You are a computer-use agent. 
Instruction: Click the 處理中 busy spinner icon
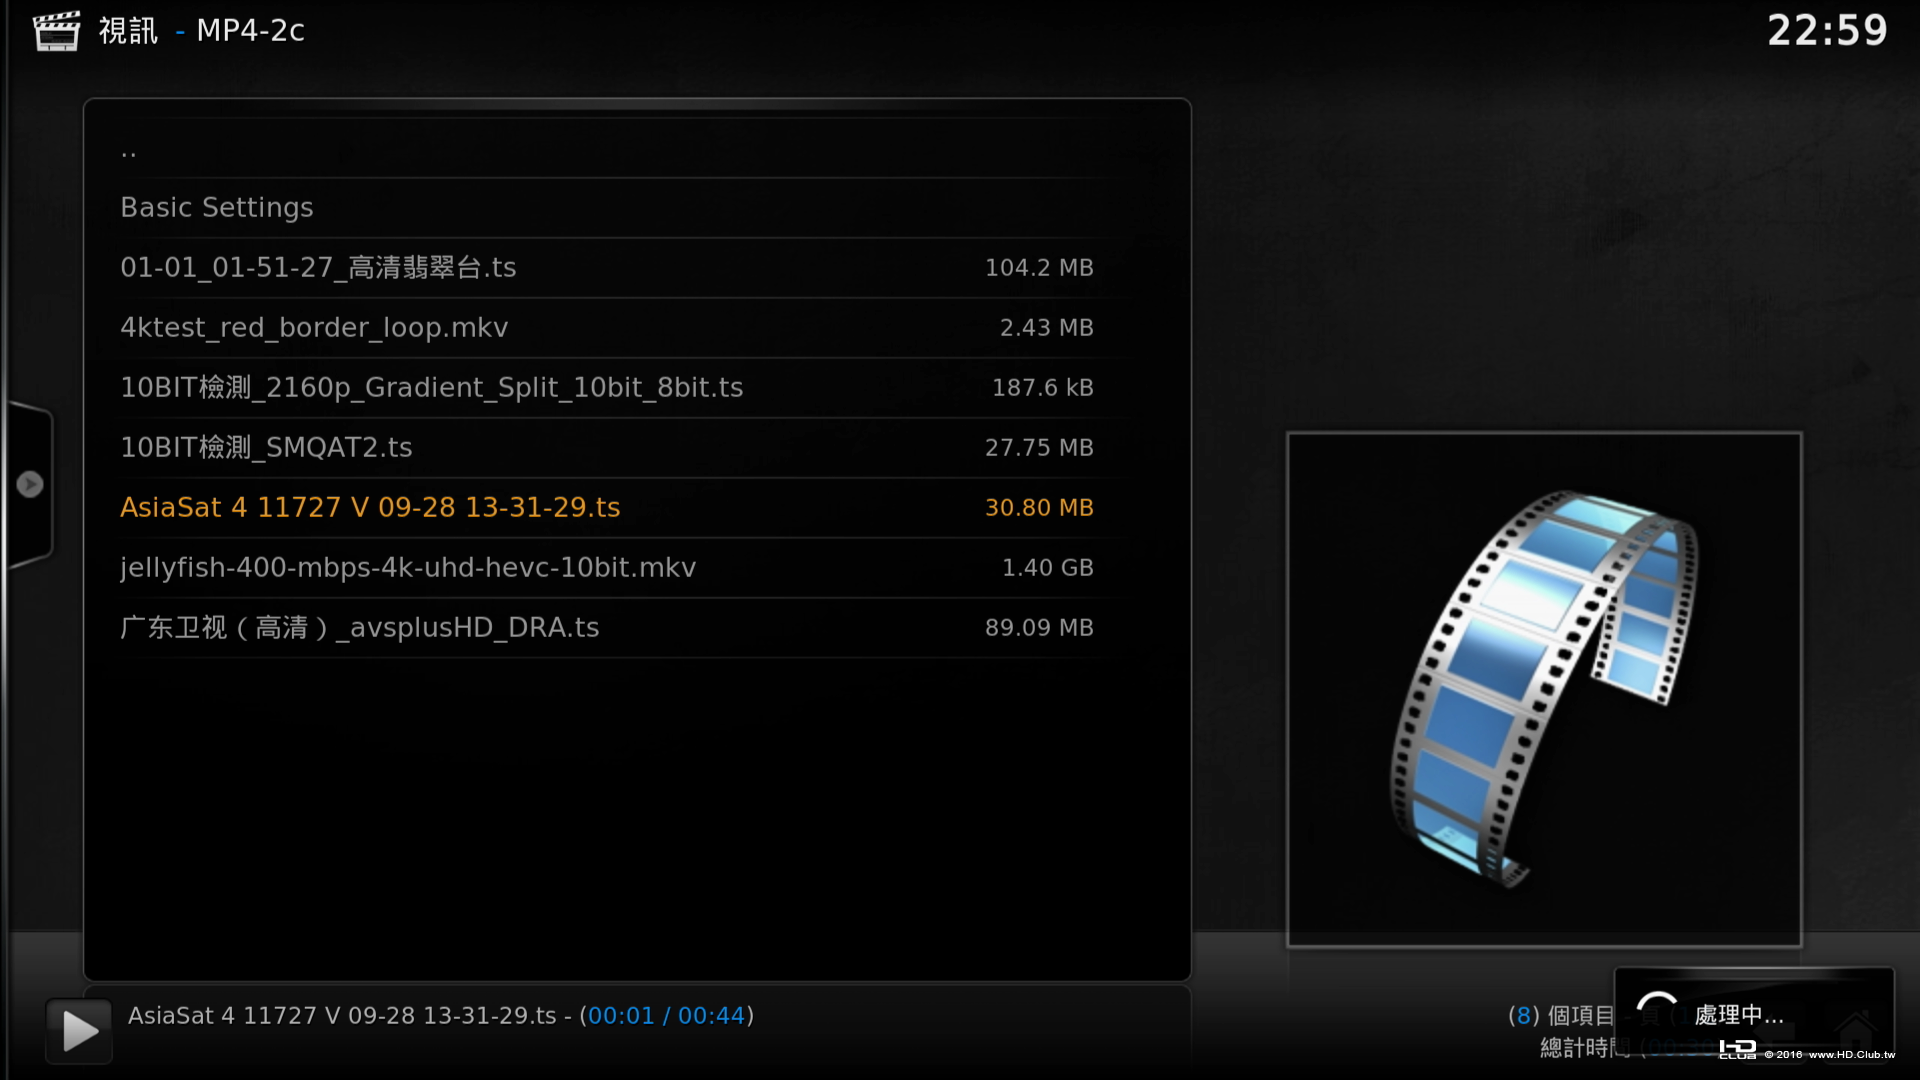(1657, 1013)
